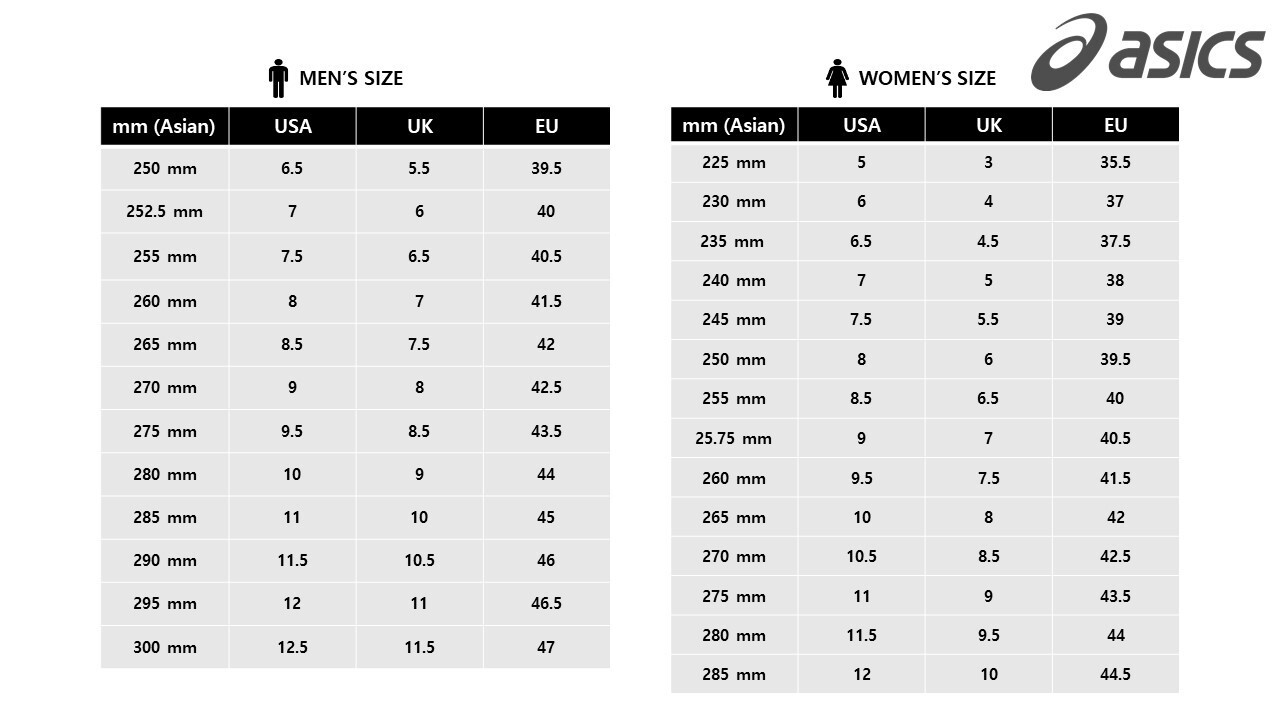The height and width of the screenshot is (720, 1280).
Task: Select the women's EU column header
Action: 1115,125
